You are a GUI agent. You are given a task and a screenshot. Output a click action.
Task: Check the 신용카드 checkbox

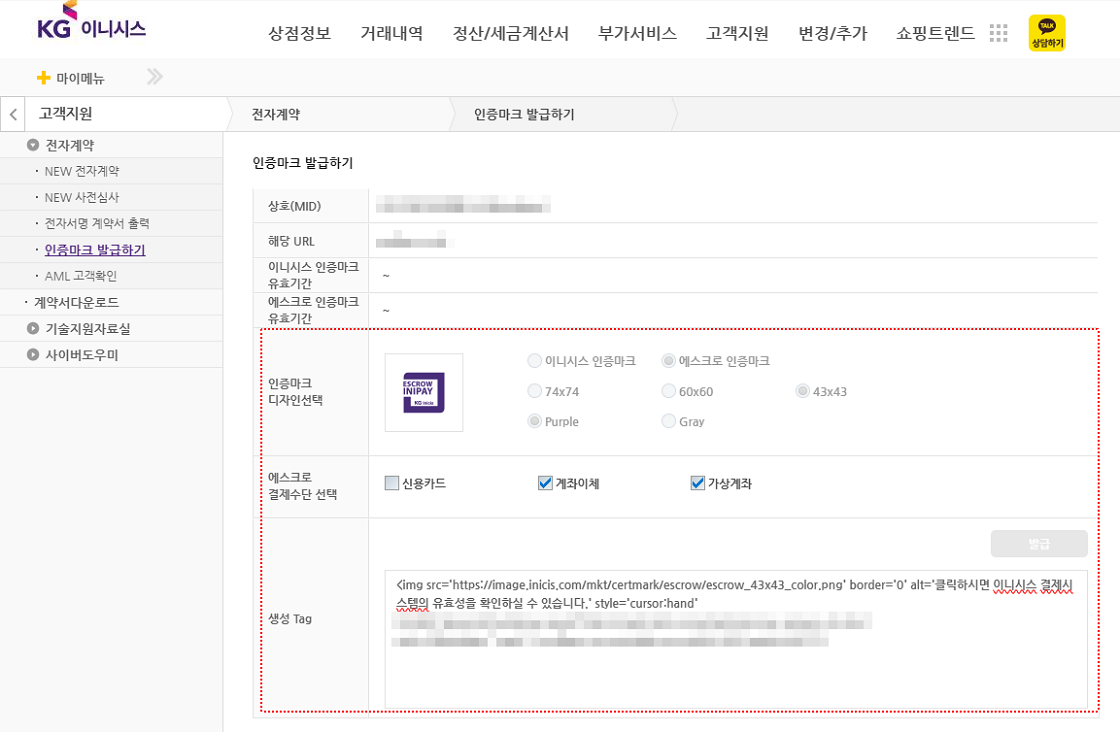392,483
